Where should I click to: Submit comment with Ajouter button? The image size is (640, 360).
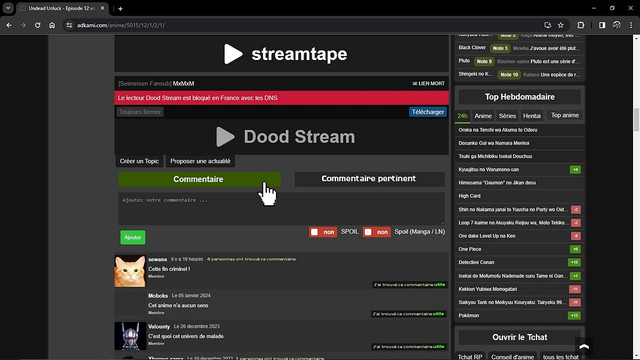coord(133,237)
